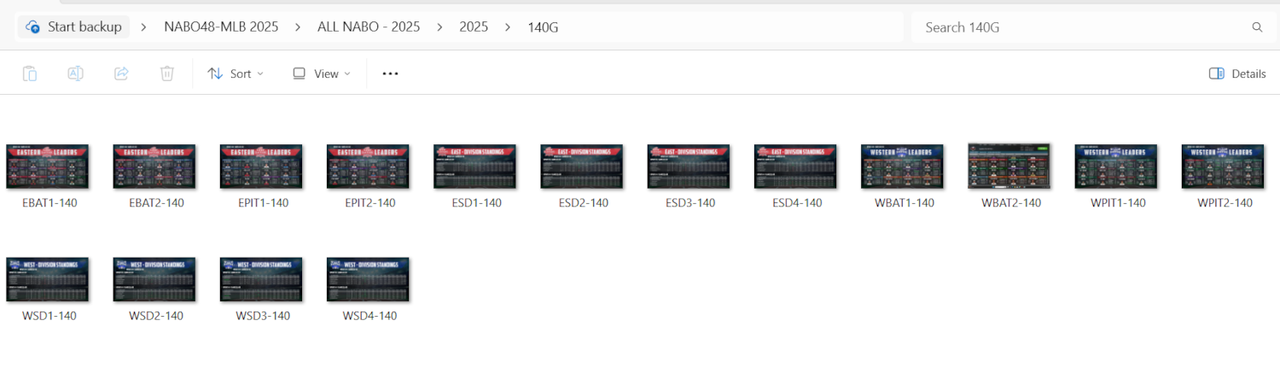
Task: Select the ESD4-140 image thumbnail
Action: pos(795,166)
